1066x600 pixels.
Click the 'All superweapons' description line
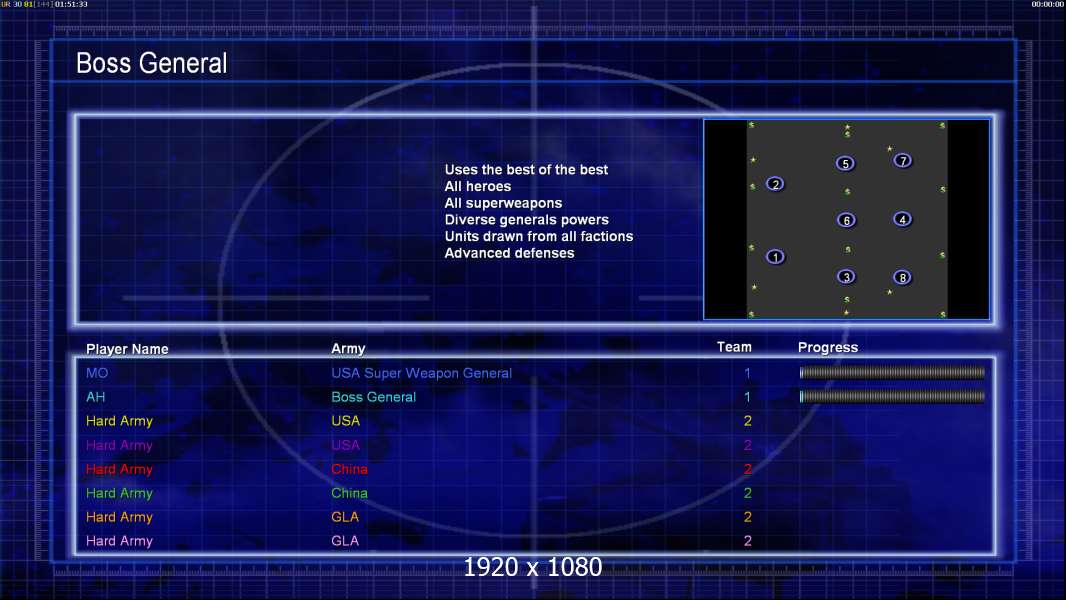pos(503,203)
